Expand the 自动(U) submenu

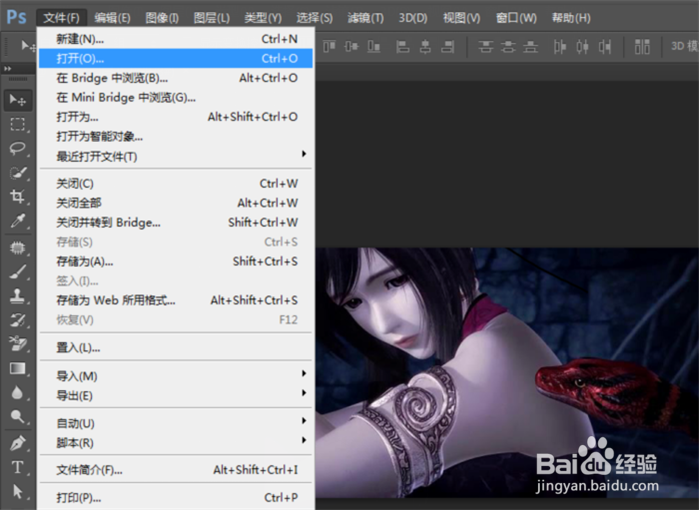304,420
